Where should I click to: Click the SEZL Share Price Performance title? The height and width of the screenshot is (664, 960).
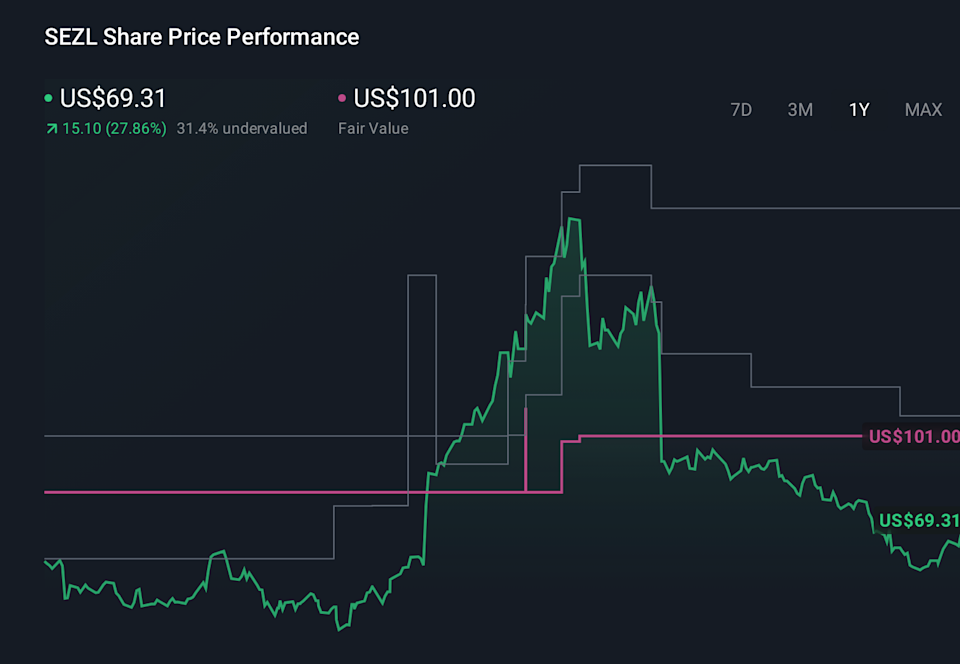pyautogui.click(x=201, y=37)
